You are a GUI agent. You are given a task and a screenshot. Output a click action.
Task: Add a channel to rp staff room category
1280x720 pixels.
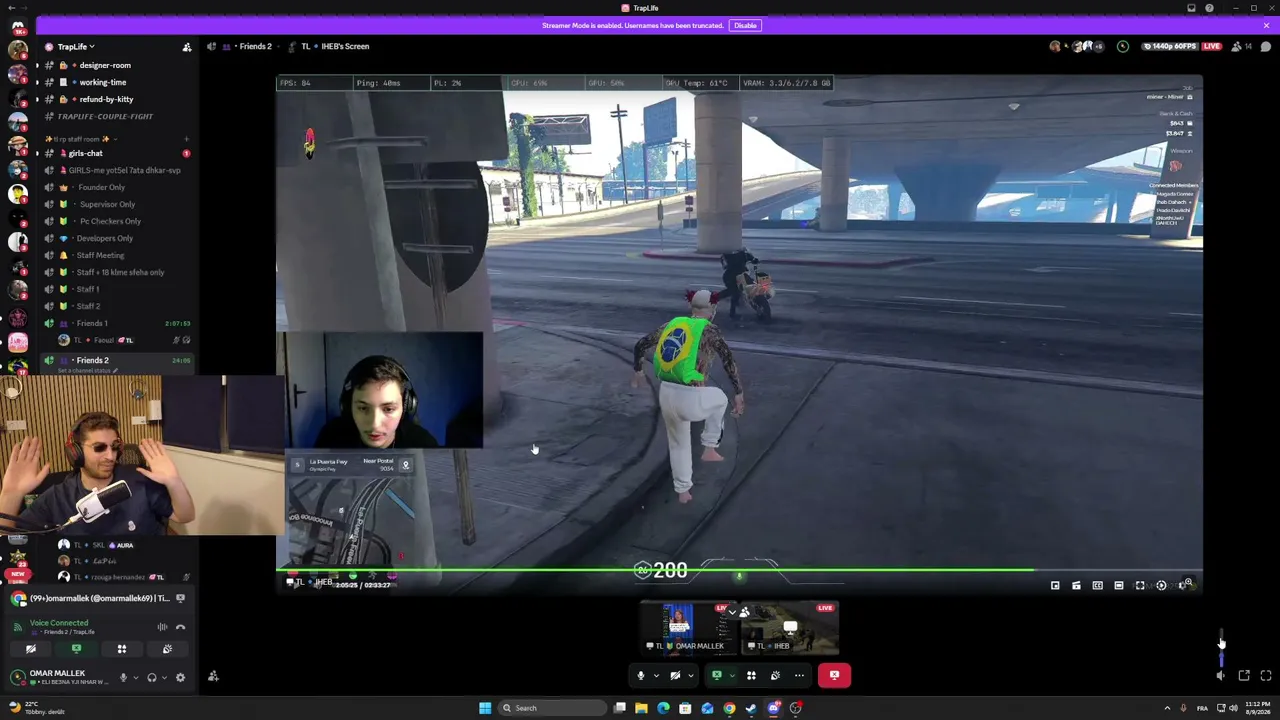tap(186, 139)
